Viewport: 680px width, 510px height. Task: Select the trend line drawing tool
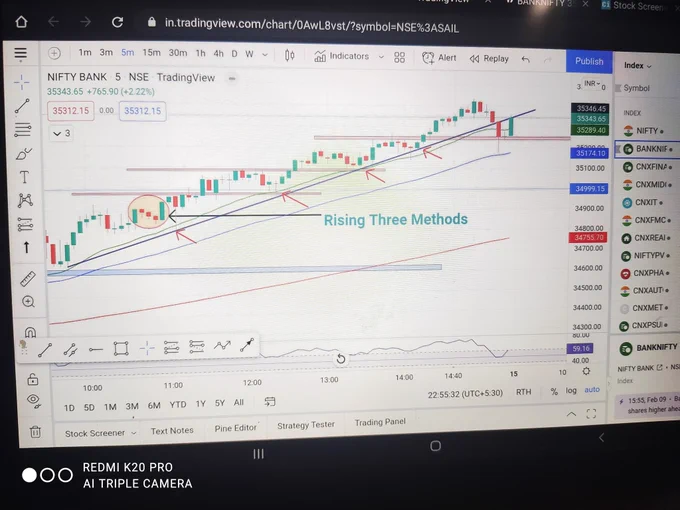(x=22, y=105)
